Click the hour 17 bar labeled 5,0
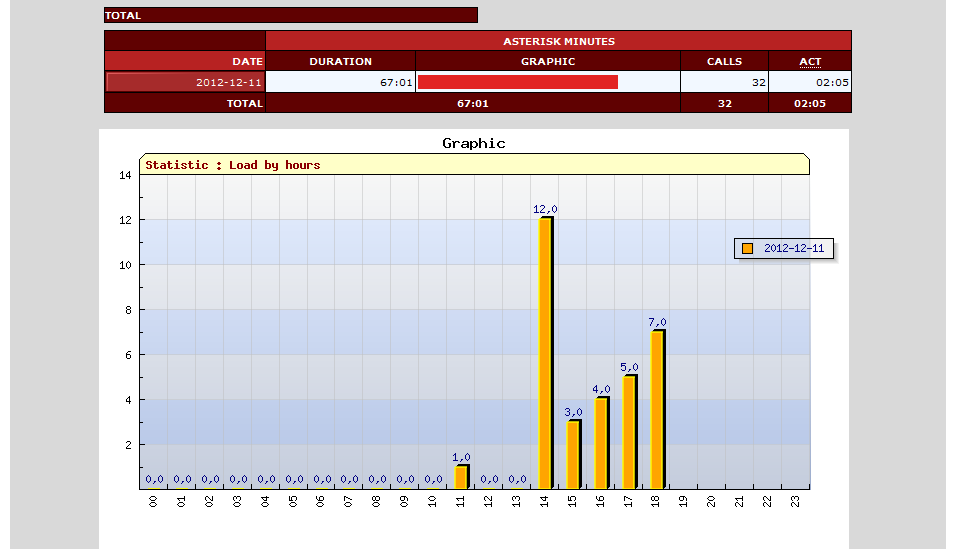The width and height of the screenshot is (965, 549). [x=630, y=432]
